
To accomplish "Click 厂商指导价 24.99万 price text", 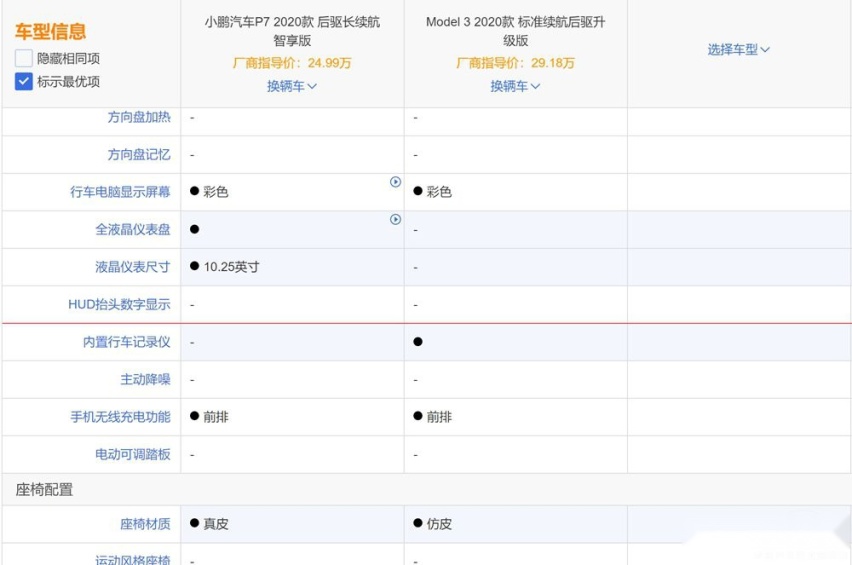I will pos(292,63).
